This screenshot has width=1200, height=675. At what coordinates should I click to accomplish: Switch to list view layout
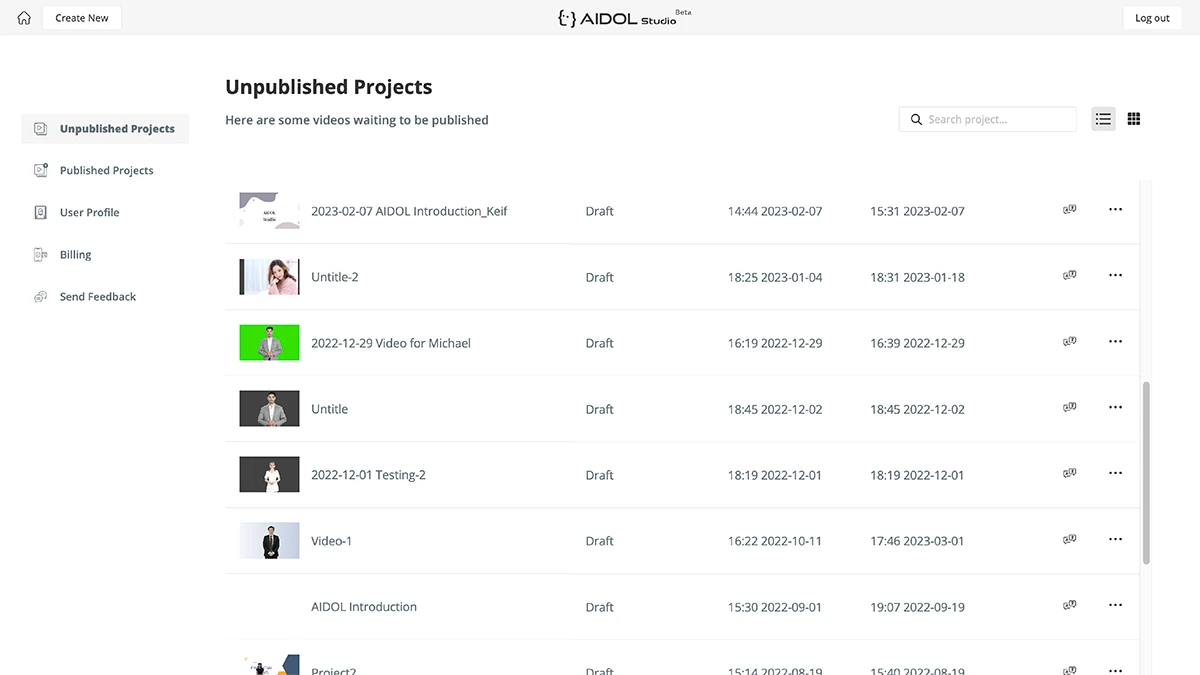pyautogui.click(x=1103, y=119)
